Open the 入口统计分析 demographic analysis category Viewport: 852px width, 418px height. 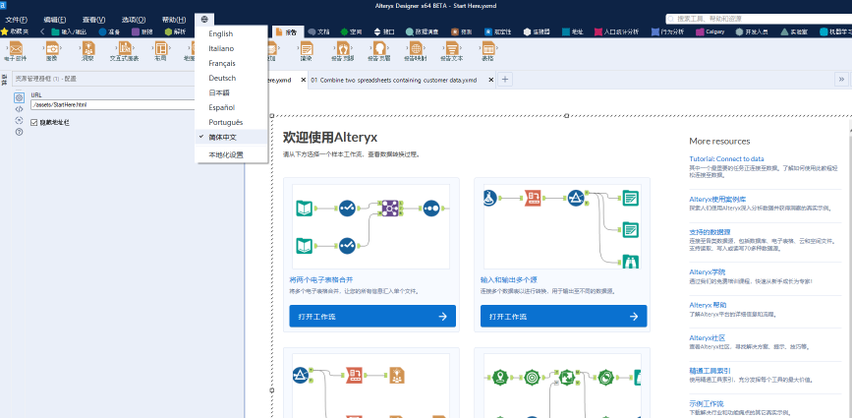(617, 32)
